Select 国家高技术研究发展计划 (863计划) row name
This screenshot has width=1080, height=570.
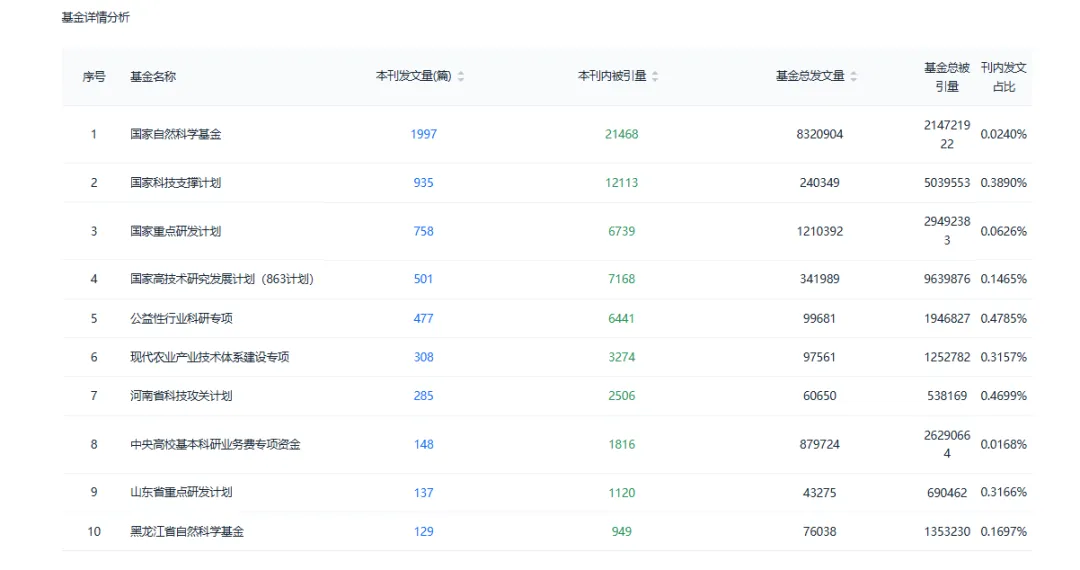[222, 279]
